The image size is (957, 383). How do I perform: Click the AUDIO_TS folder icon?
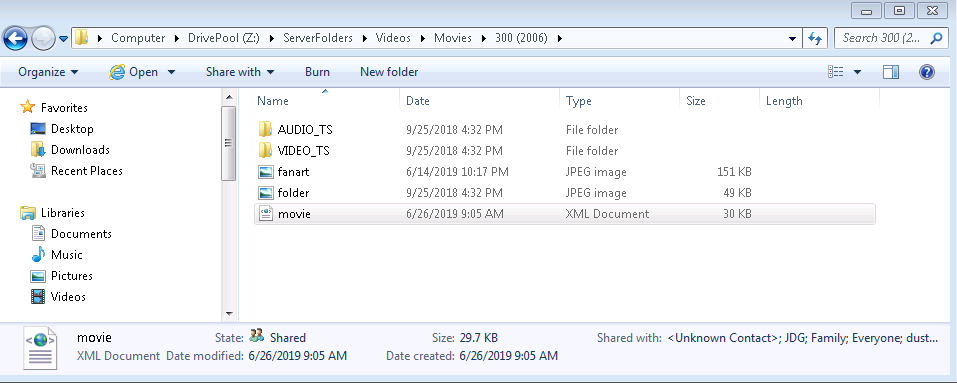pos(265,129)
